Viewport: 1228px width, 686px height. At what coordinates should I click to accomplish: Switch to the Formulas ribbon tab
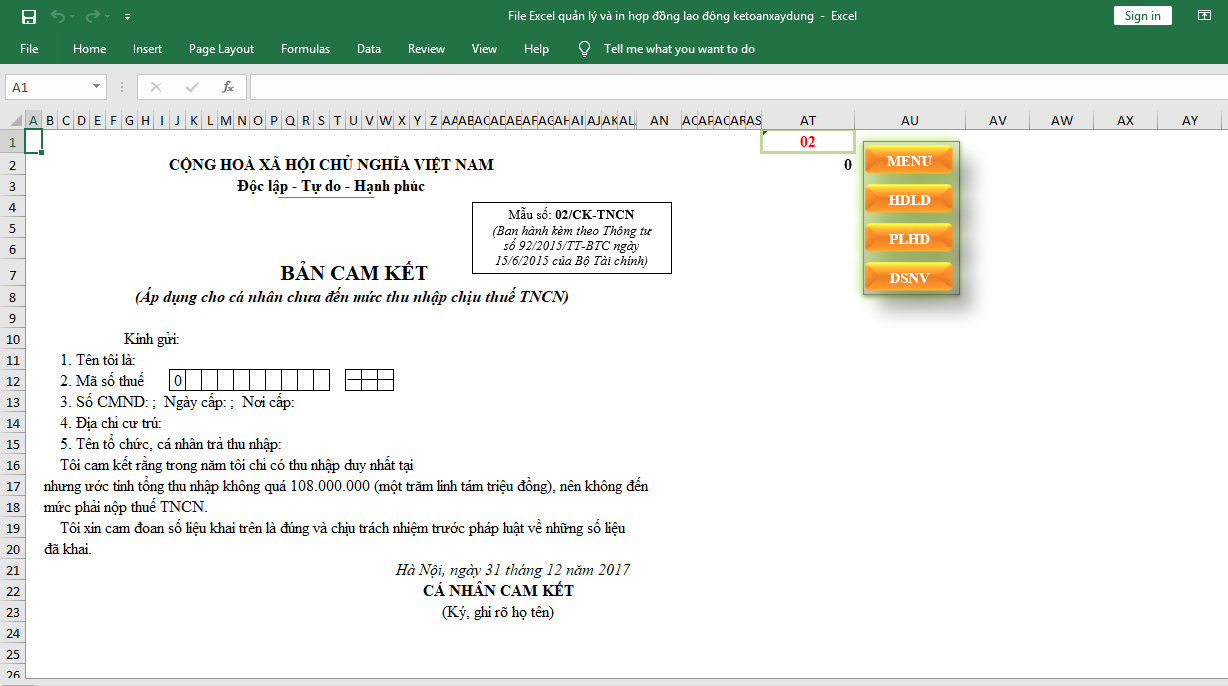(305, 49)
